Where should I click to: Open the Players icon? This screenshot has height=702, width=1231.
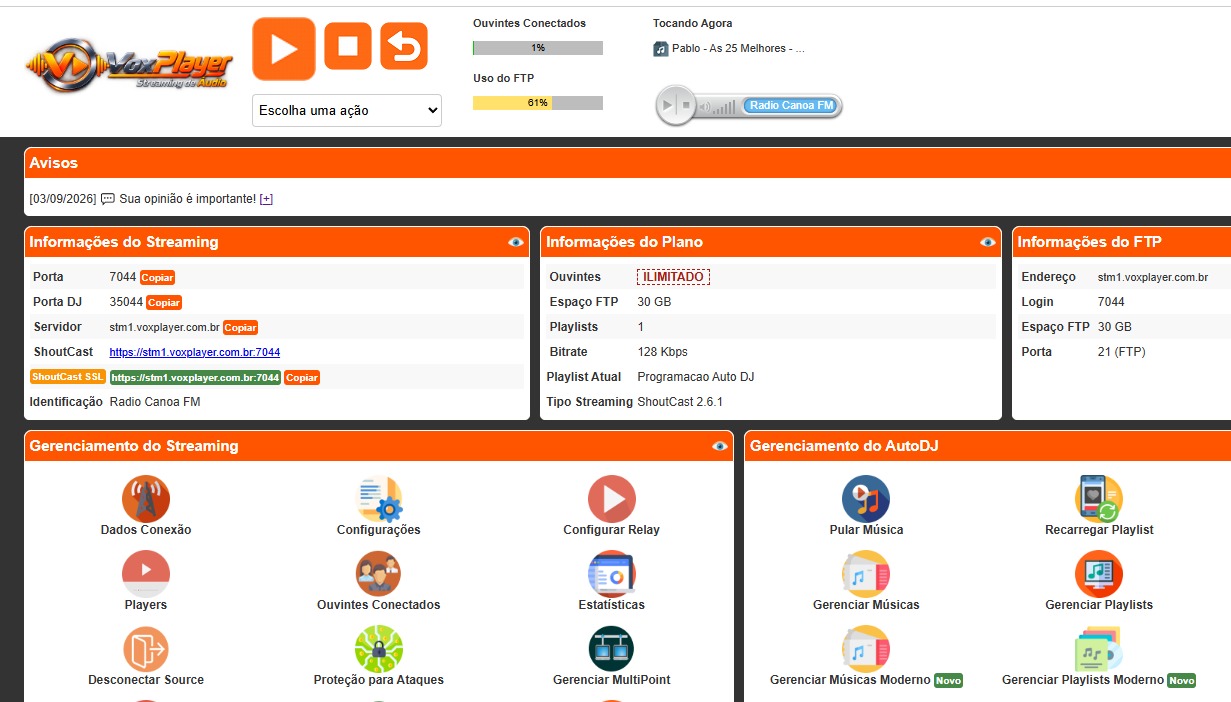coord(146,573)
